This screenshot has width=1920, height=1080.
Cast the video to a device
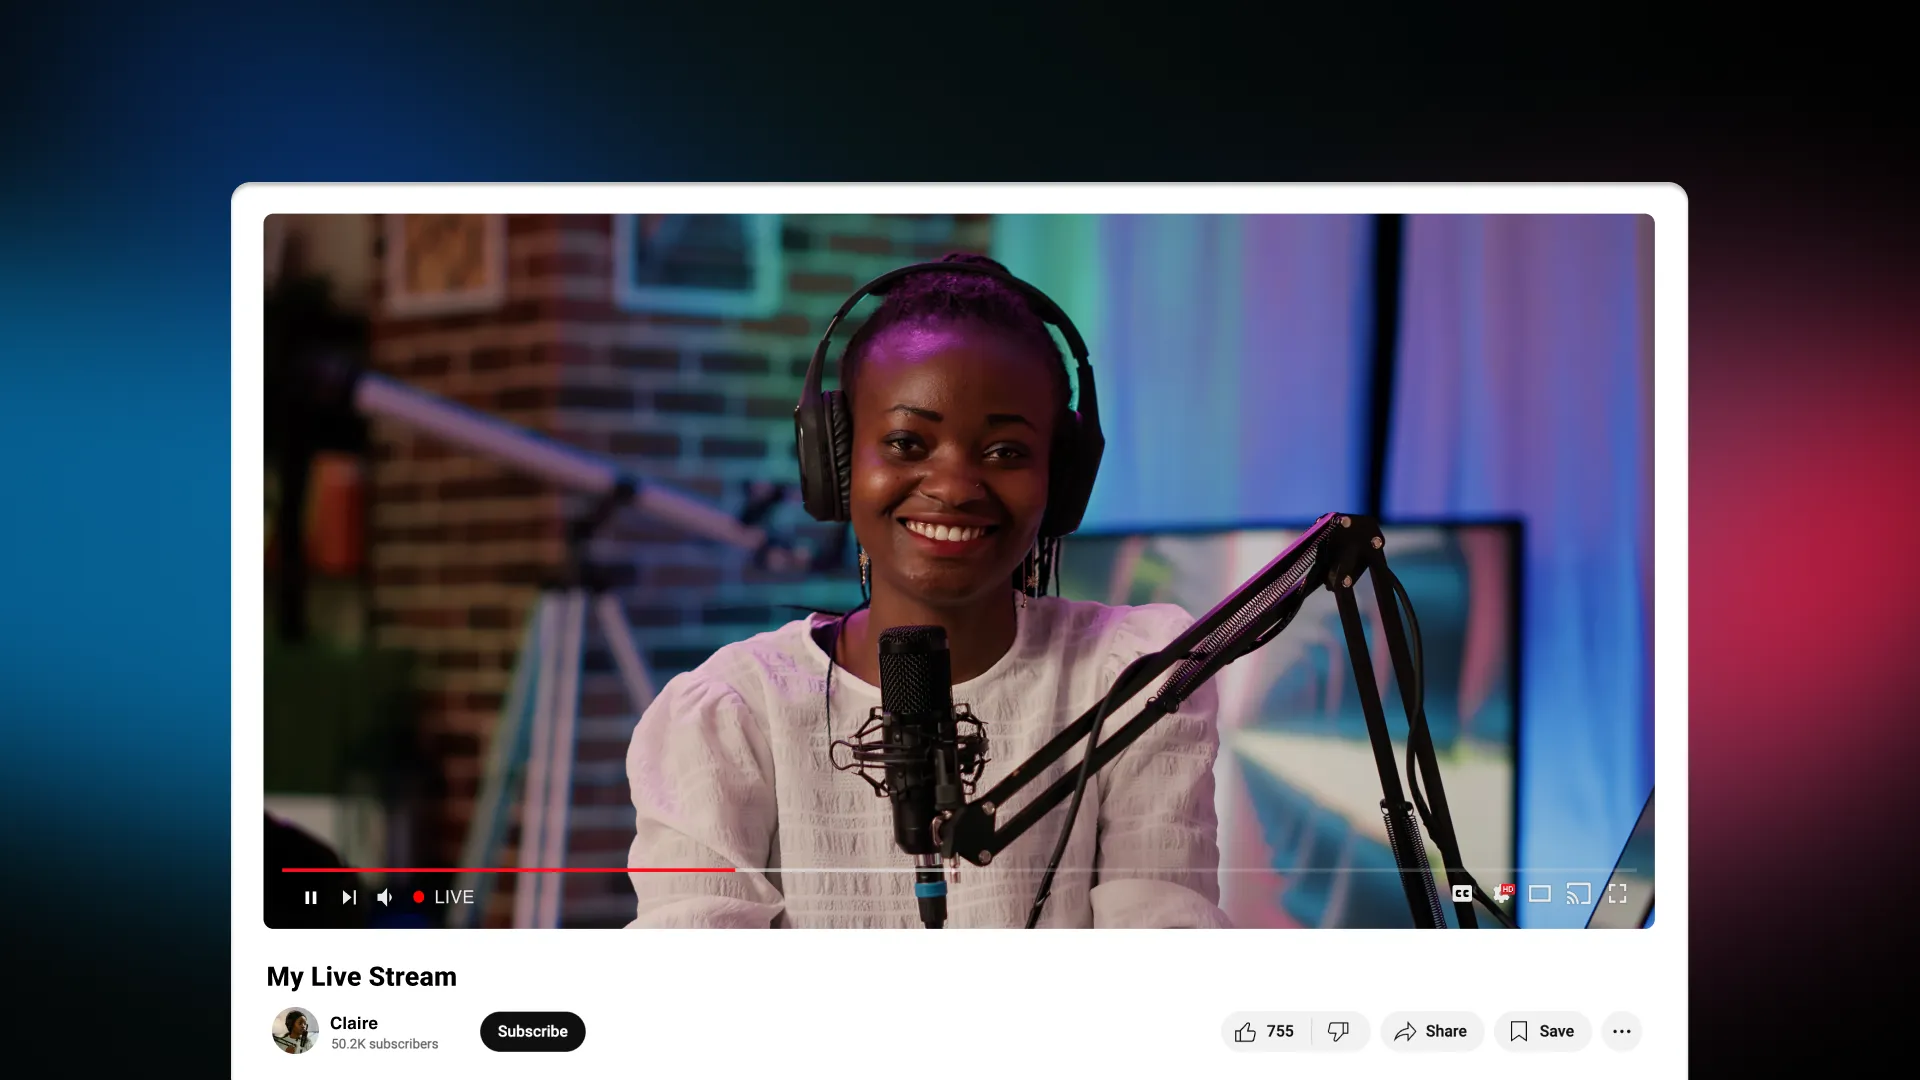[1578, 894]
